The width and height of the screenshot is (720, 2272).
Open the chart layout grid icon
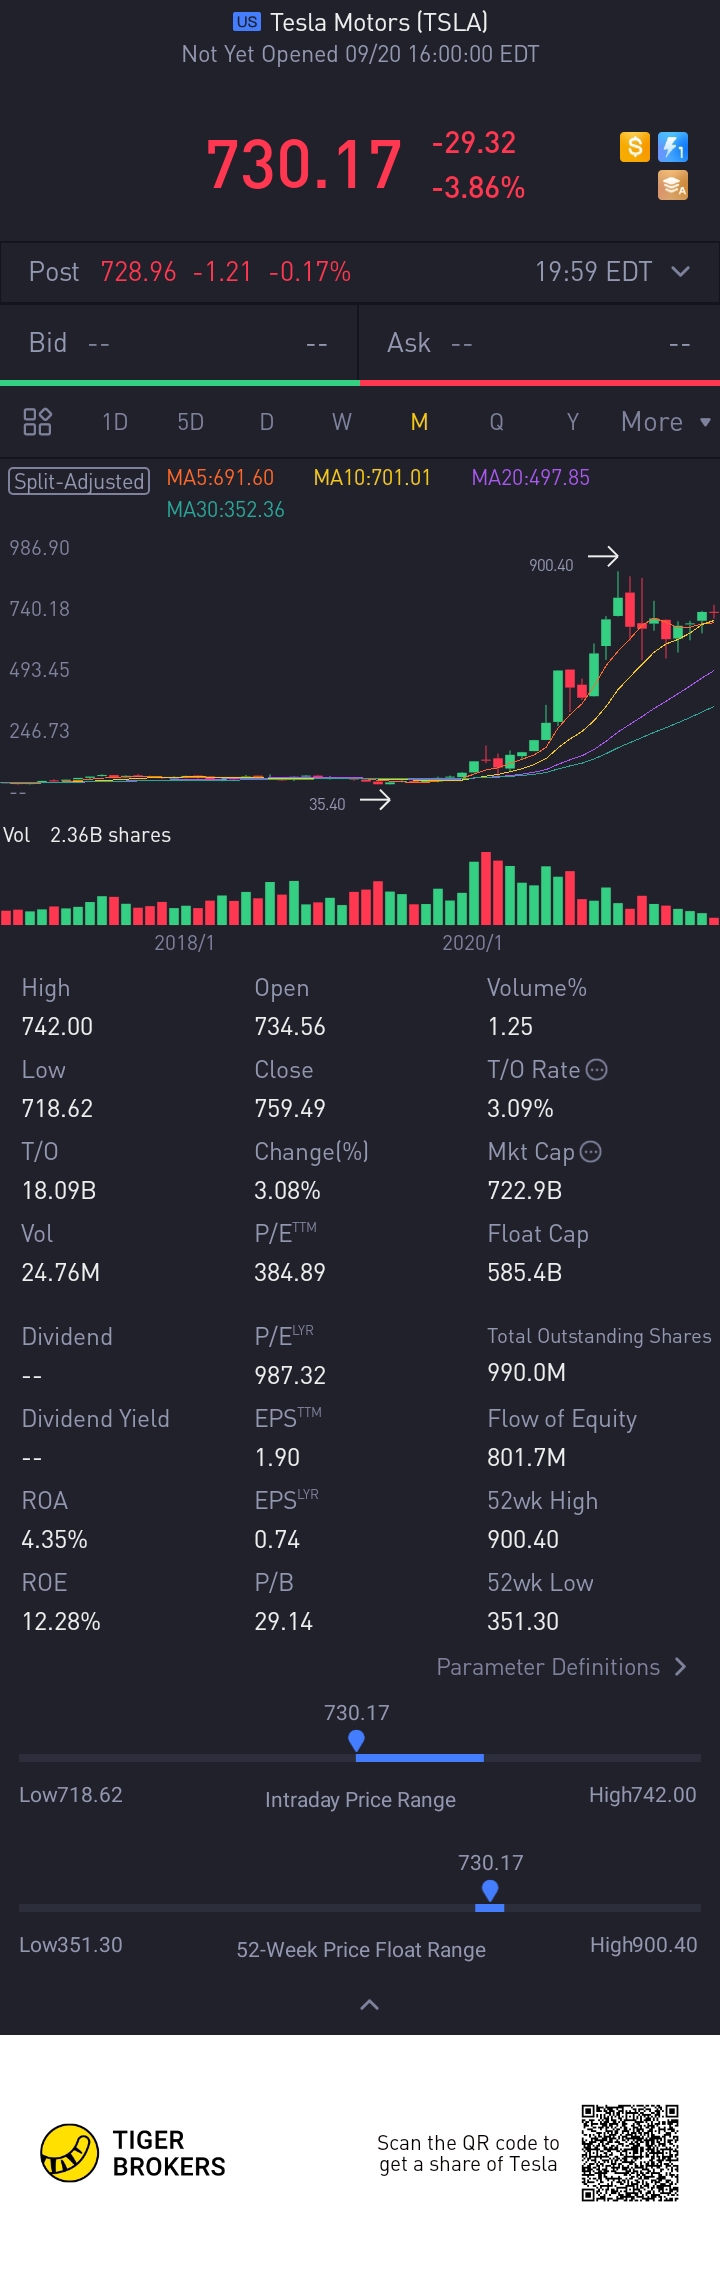click(x=37, y=422)
